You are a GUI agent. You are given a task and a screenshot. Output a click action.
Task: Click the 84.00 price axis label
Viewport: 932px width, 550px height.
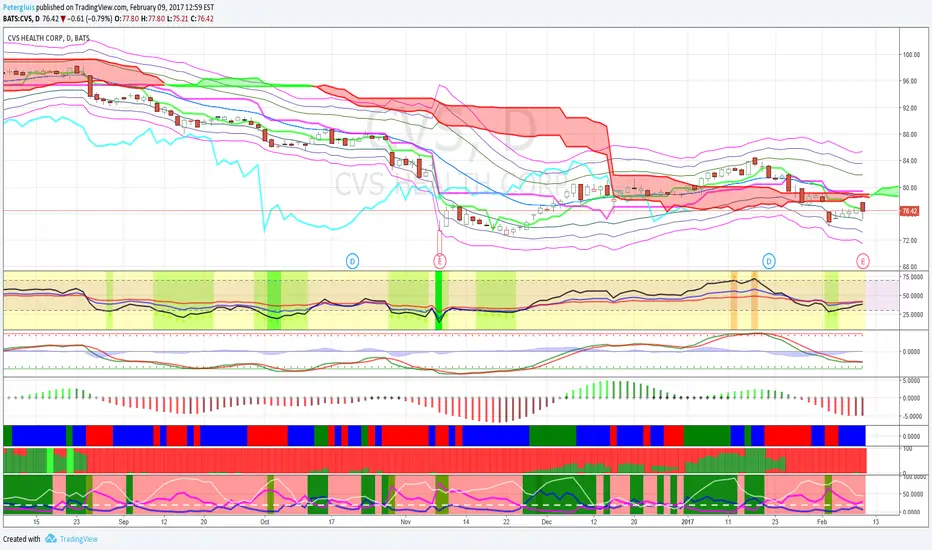click(910, 161)
